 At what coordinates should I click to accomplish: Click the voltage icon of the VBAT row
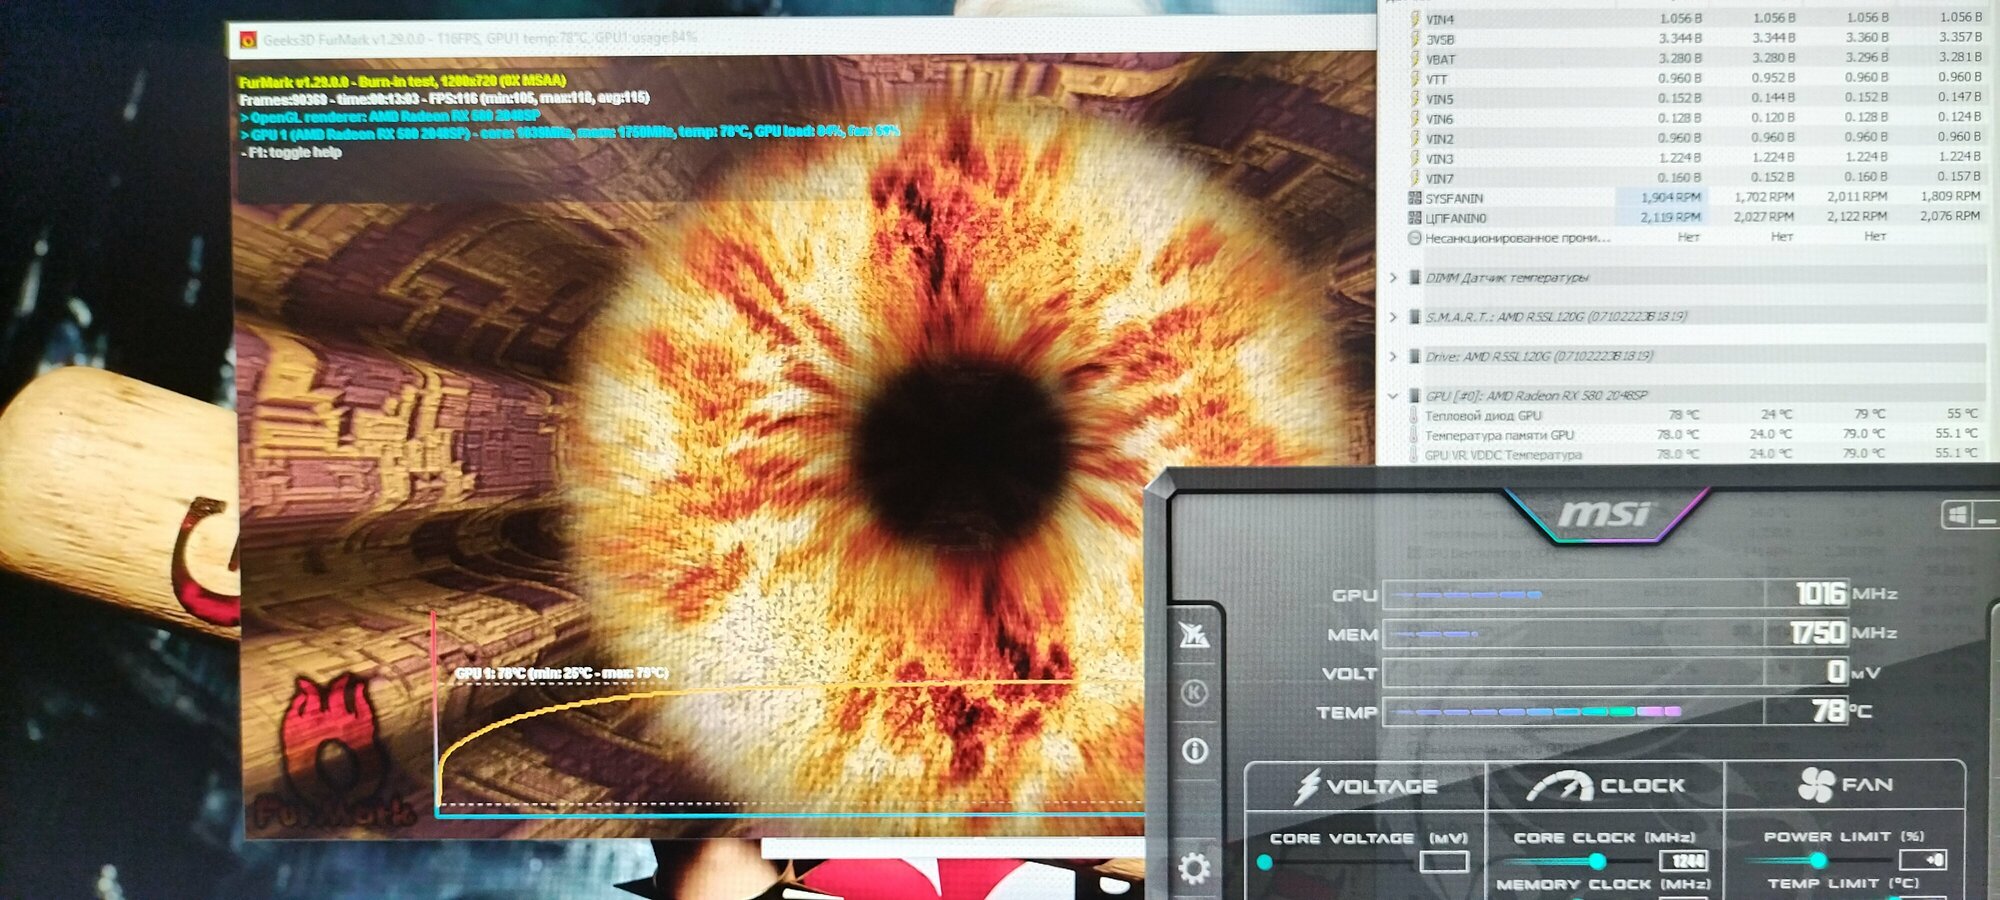(1415, 59)
